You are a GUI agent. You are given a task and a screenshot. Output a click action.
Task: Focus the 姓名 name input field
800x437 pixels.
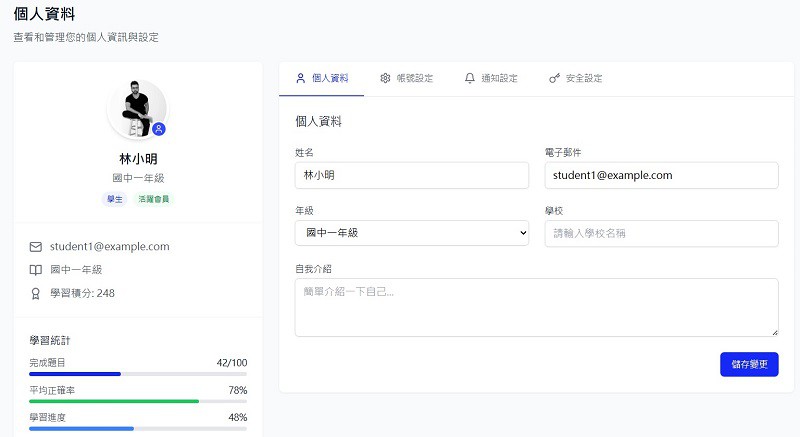click(411, 175)
